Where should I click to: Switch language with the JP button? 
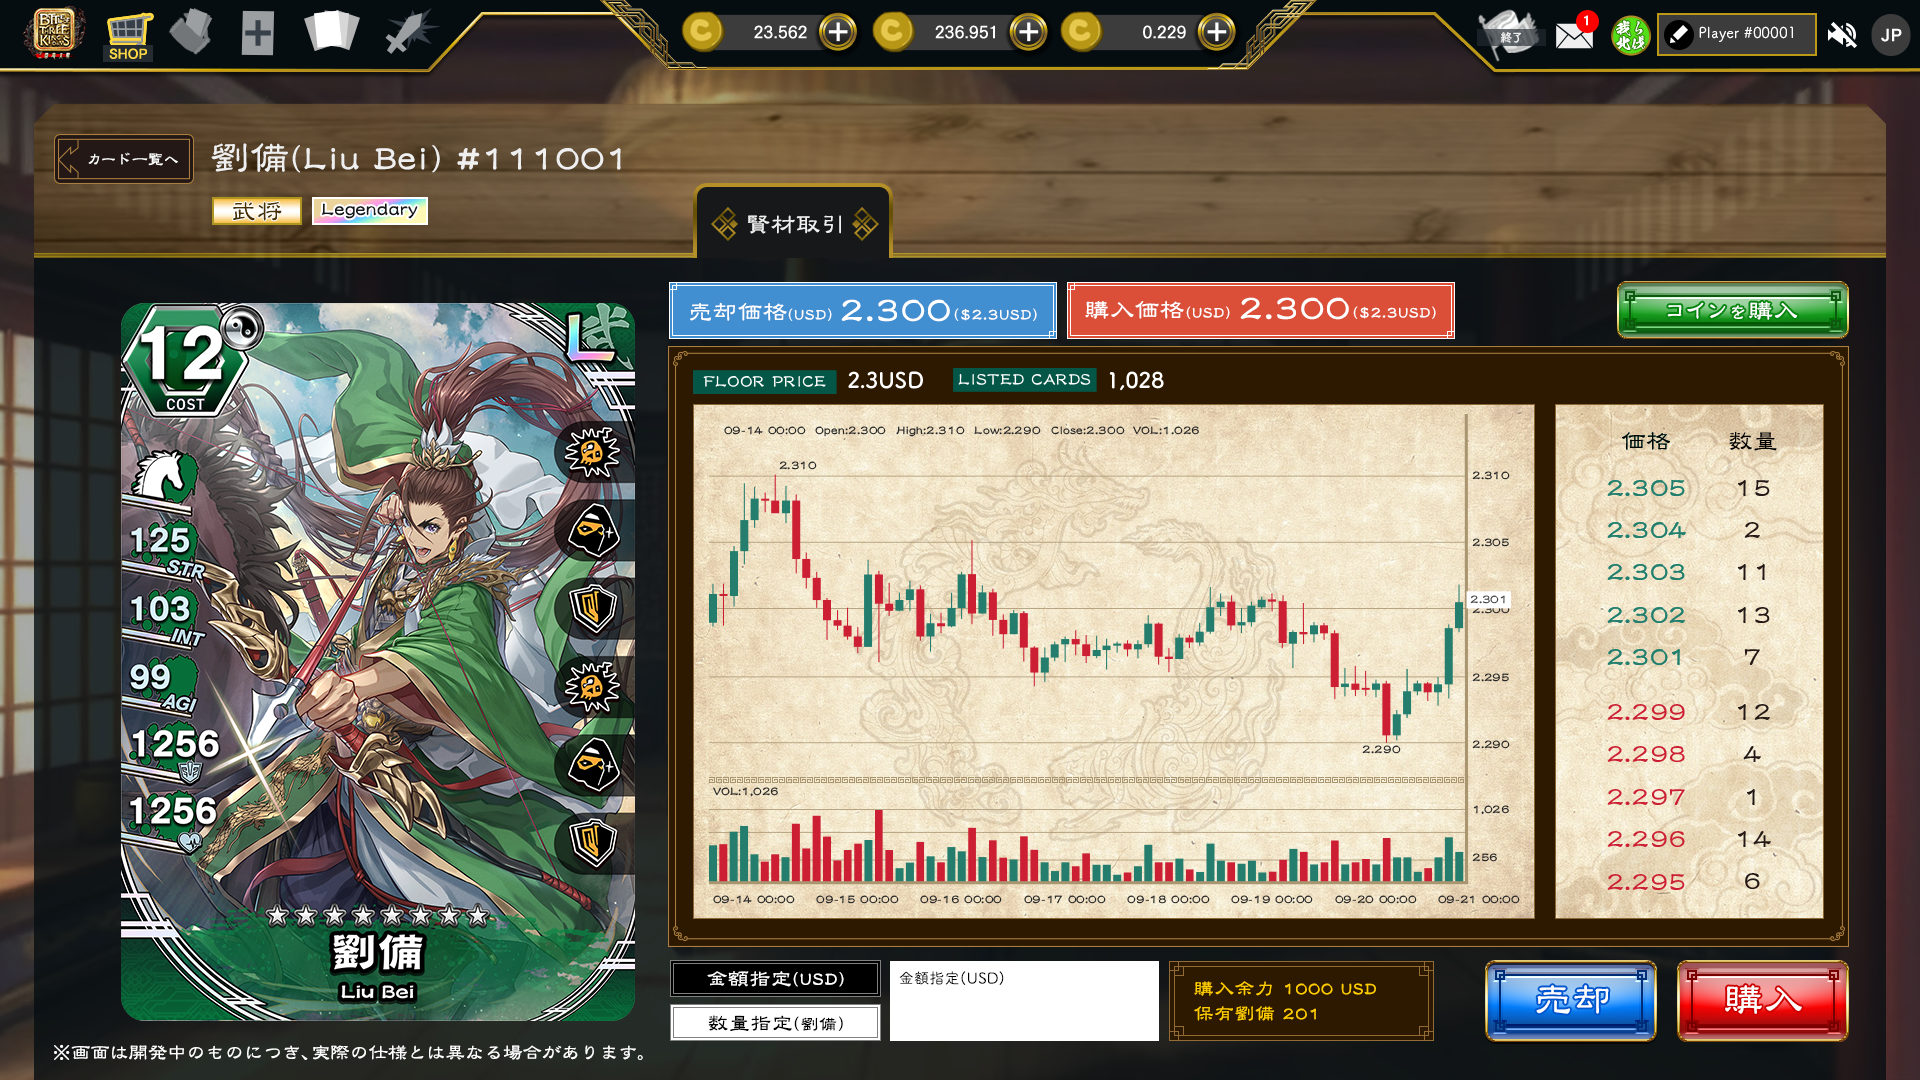point(1890,35)
